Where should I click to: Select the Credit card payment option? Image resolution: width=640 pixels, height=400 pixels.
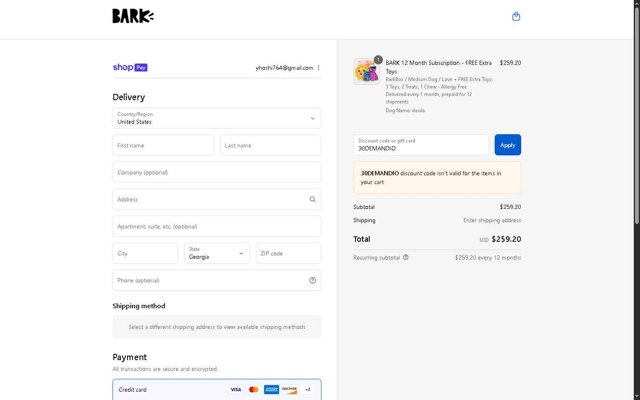click(x=217, y=389)
